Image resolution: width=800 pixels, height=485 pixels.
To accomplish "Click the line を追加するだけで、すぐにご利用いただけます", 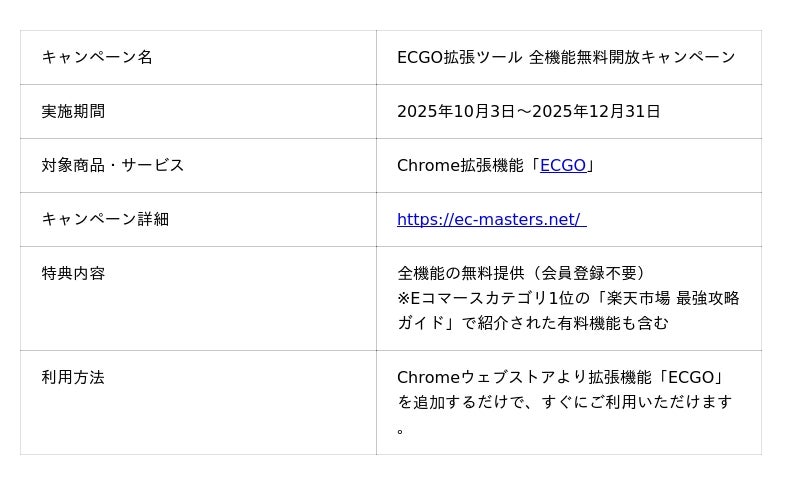I will coord(565,402).
